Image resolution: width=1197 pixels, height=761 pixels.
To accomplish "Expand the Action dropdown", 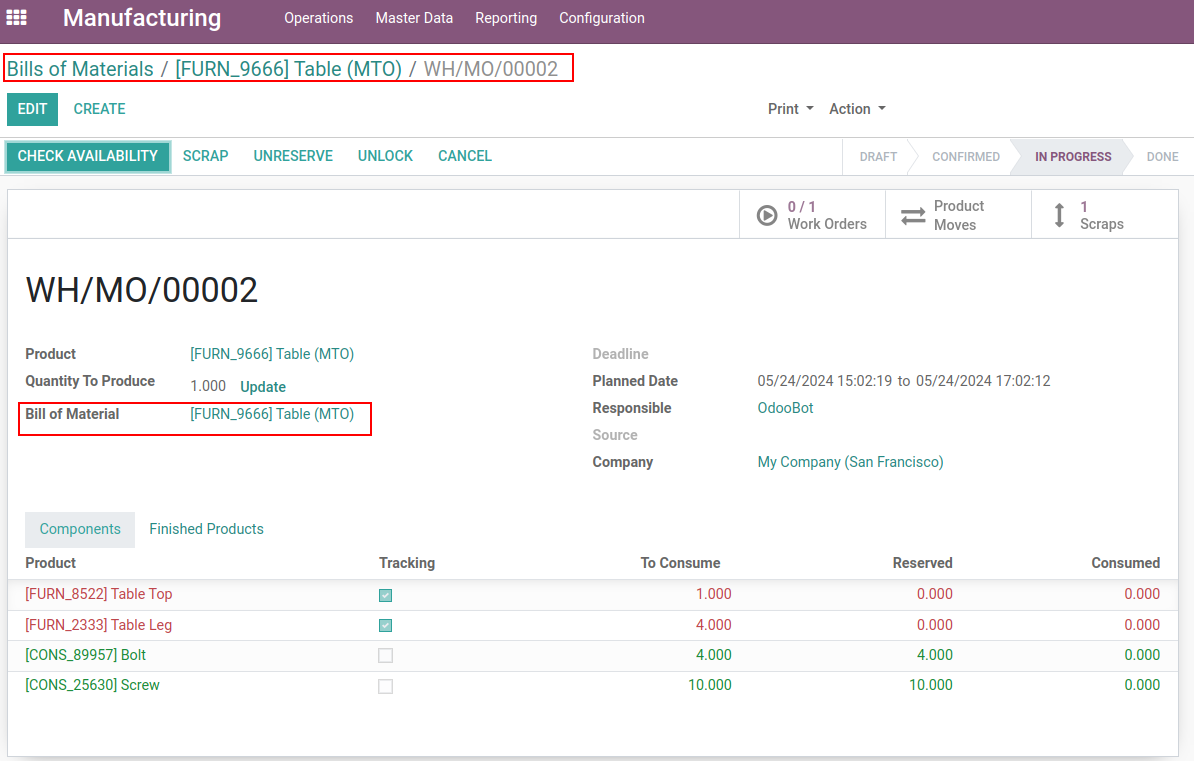I will pyautogui.click(x=857, y=109).
